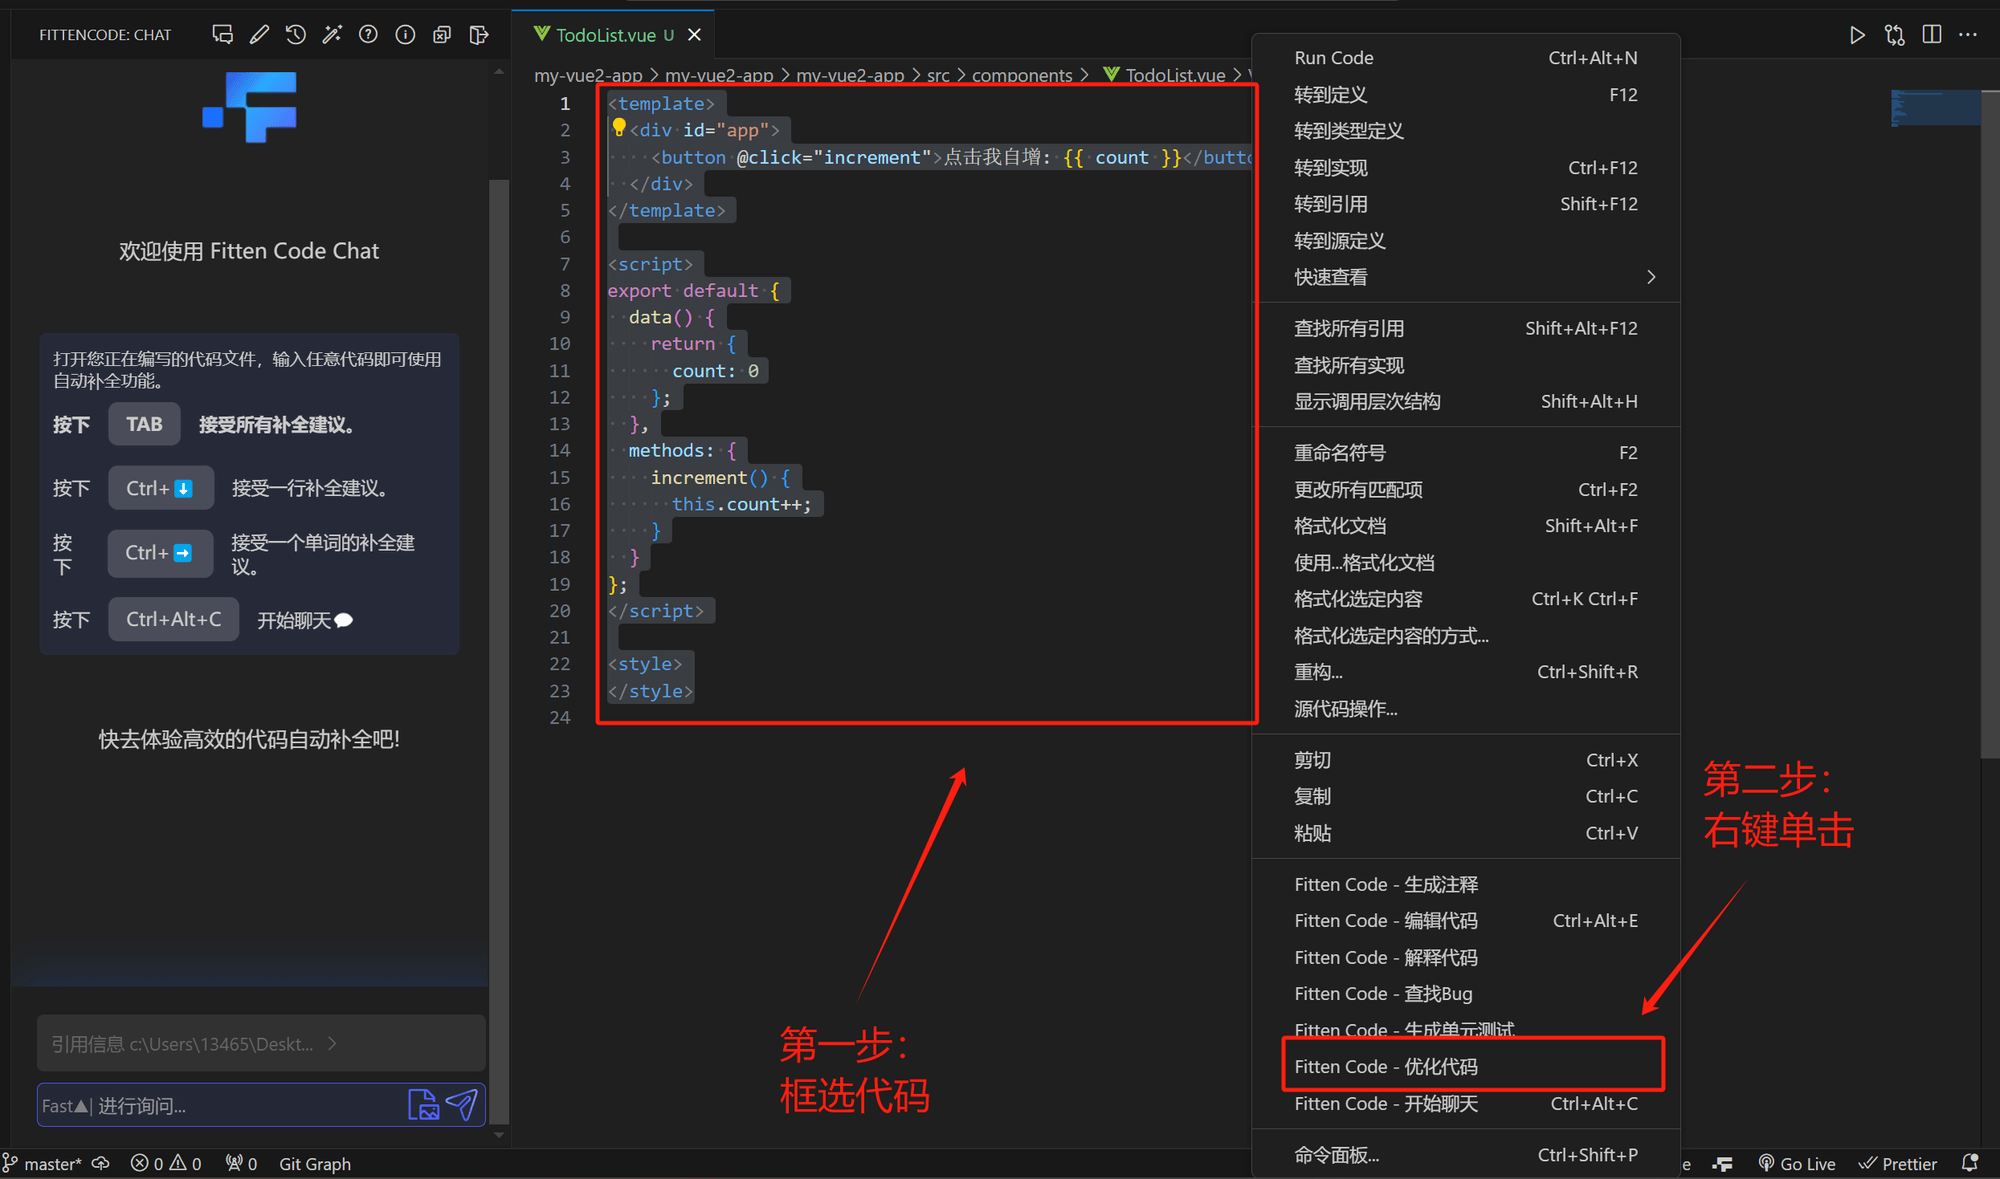The image size is (2000, 1179).
Task: Choose 剪切 from context menu
Action: click(x=1466, y=760)
